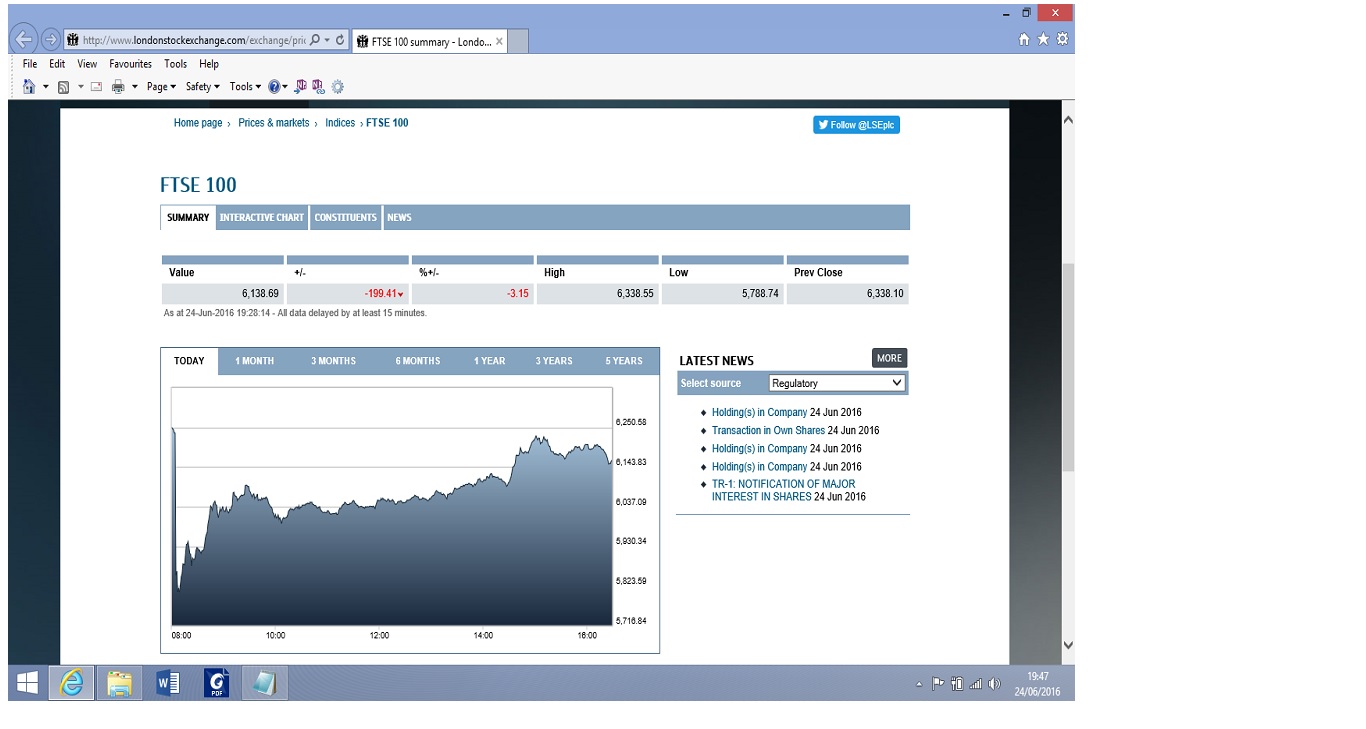Close the FTSE 100 summary browser tab
The height and width of the screenshot is (729, 1366).
pos(499,41)
